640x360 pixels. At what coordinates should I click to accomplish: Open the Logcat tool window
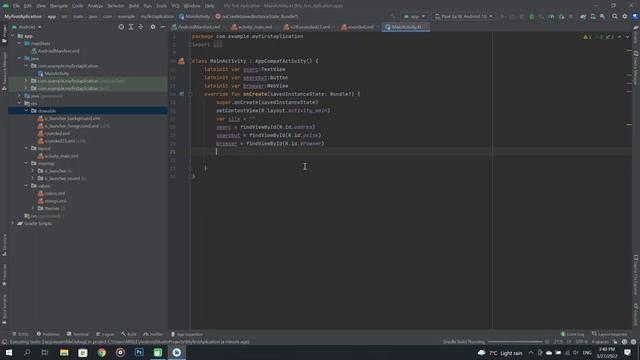(105, 334)
